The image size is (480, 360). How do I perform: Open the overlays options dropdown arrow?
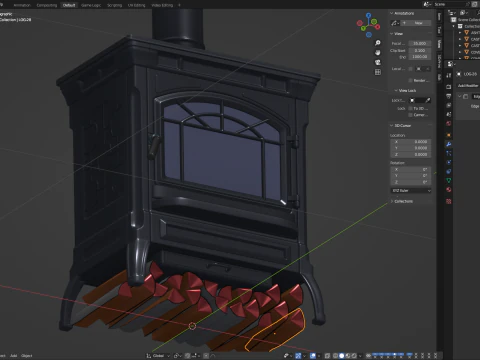(x=318, y=356)
